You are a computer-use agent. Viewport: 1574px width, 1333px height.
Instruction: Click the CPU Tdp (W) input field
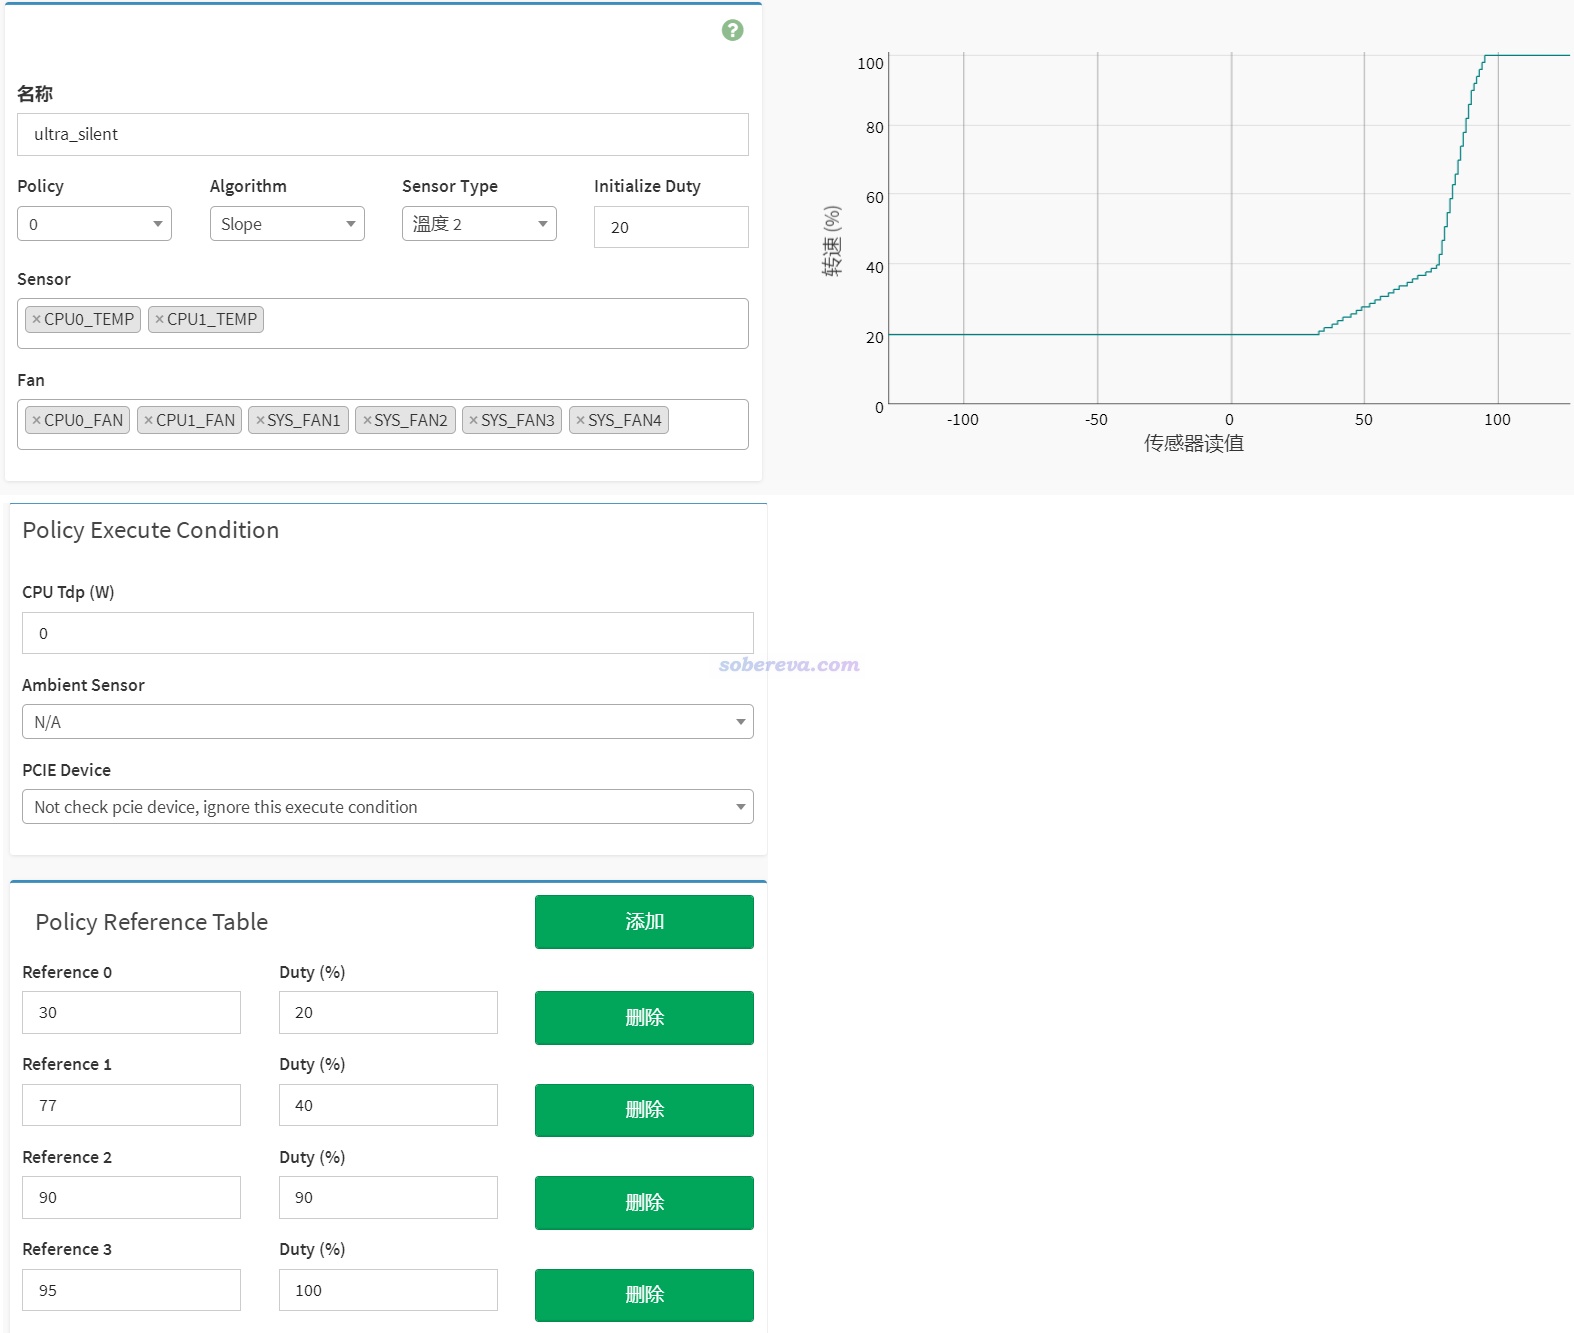pyautogui.click(x=388, y=633)
